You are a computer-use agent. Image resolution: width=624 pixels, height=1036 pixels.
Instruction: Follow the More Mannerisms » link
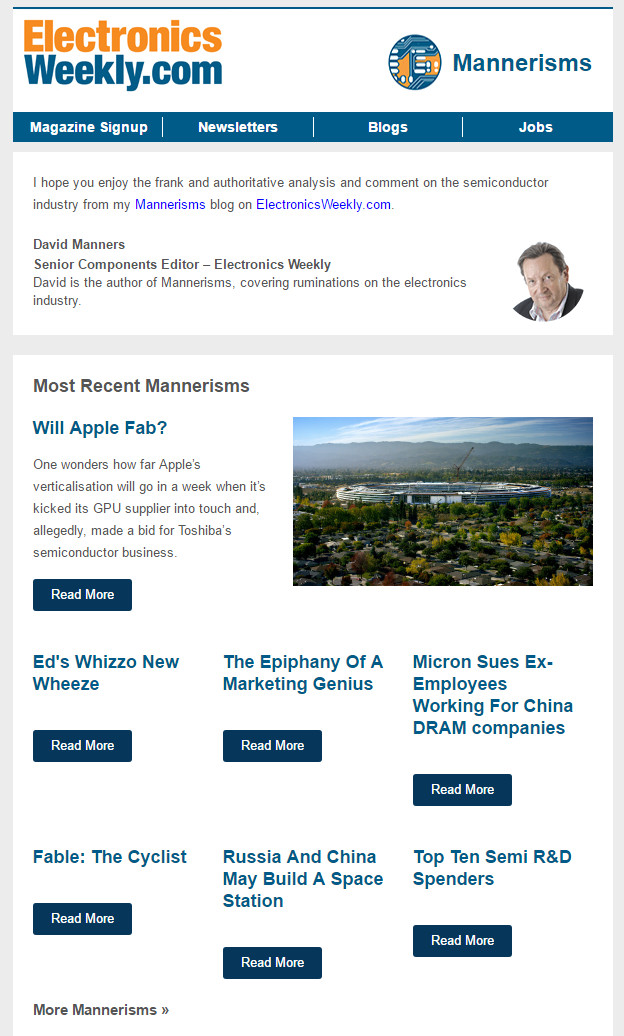(x=101, y=1010)
